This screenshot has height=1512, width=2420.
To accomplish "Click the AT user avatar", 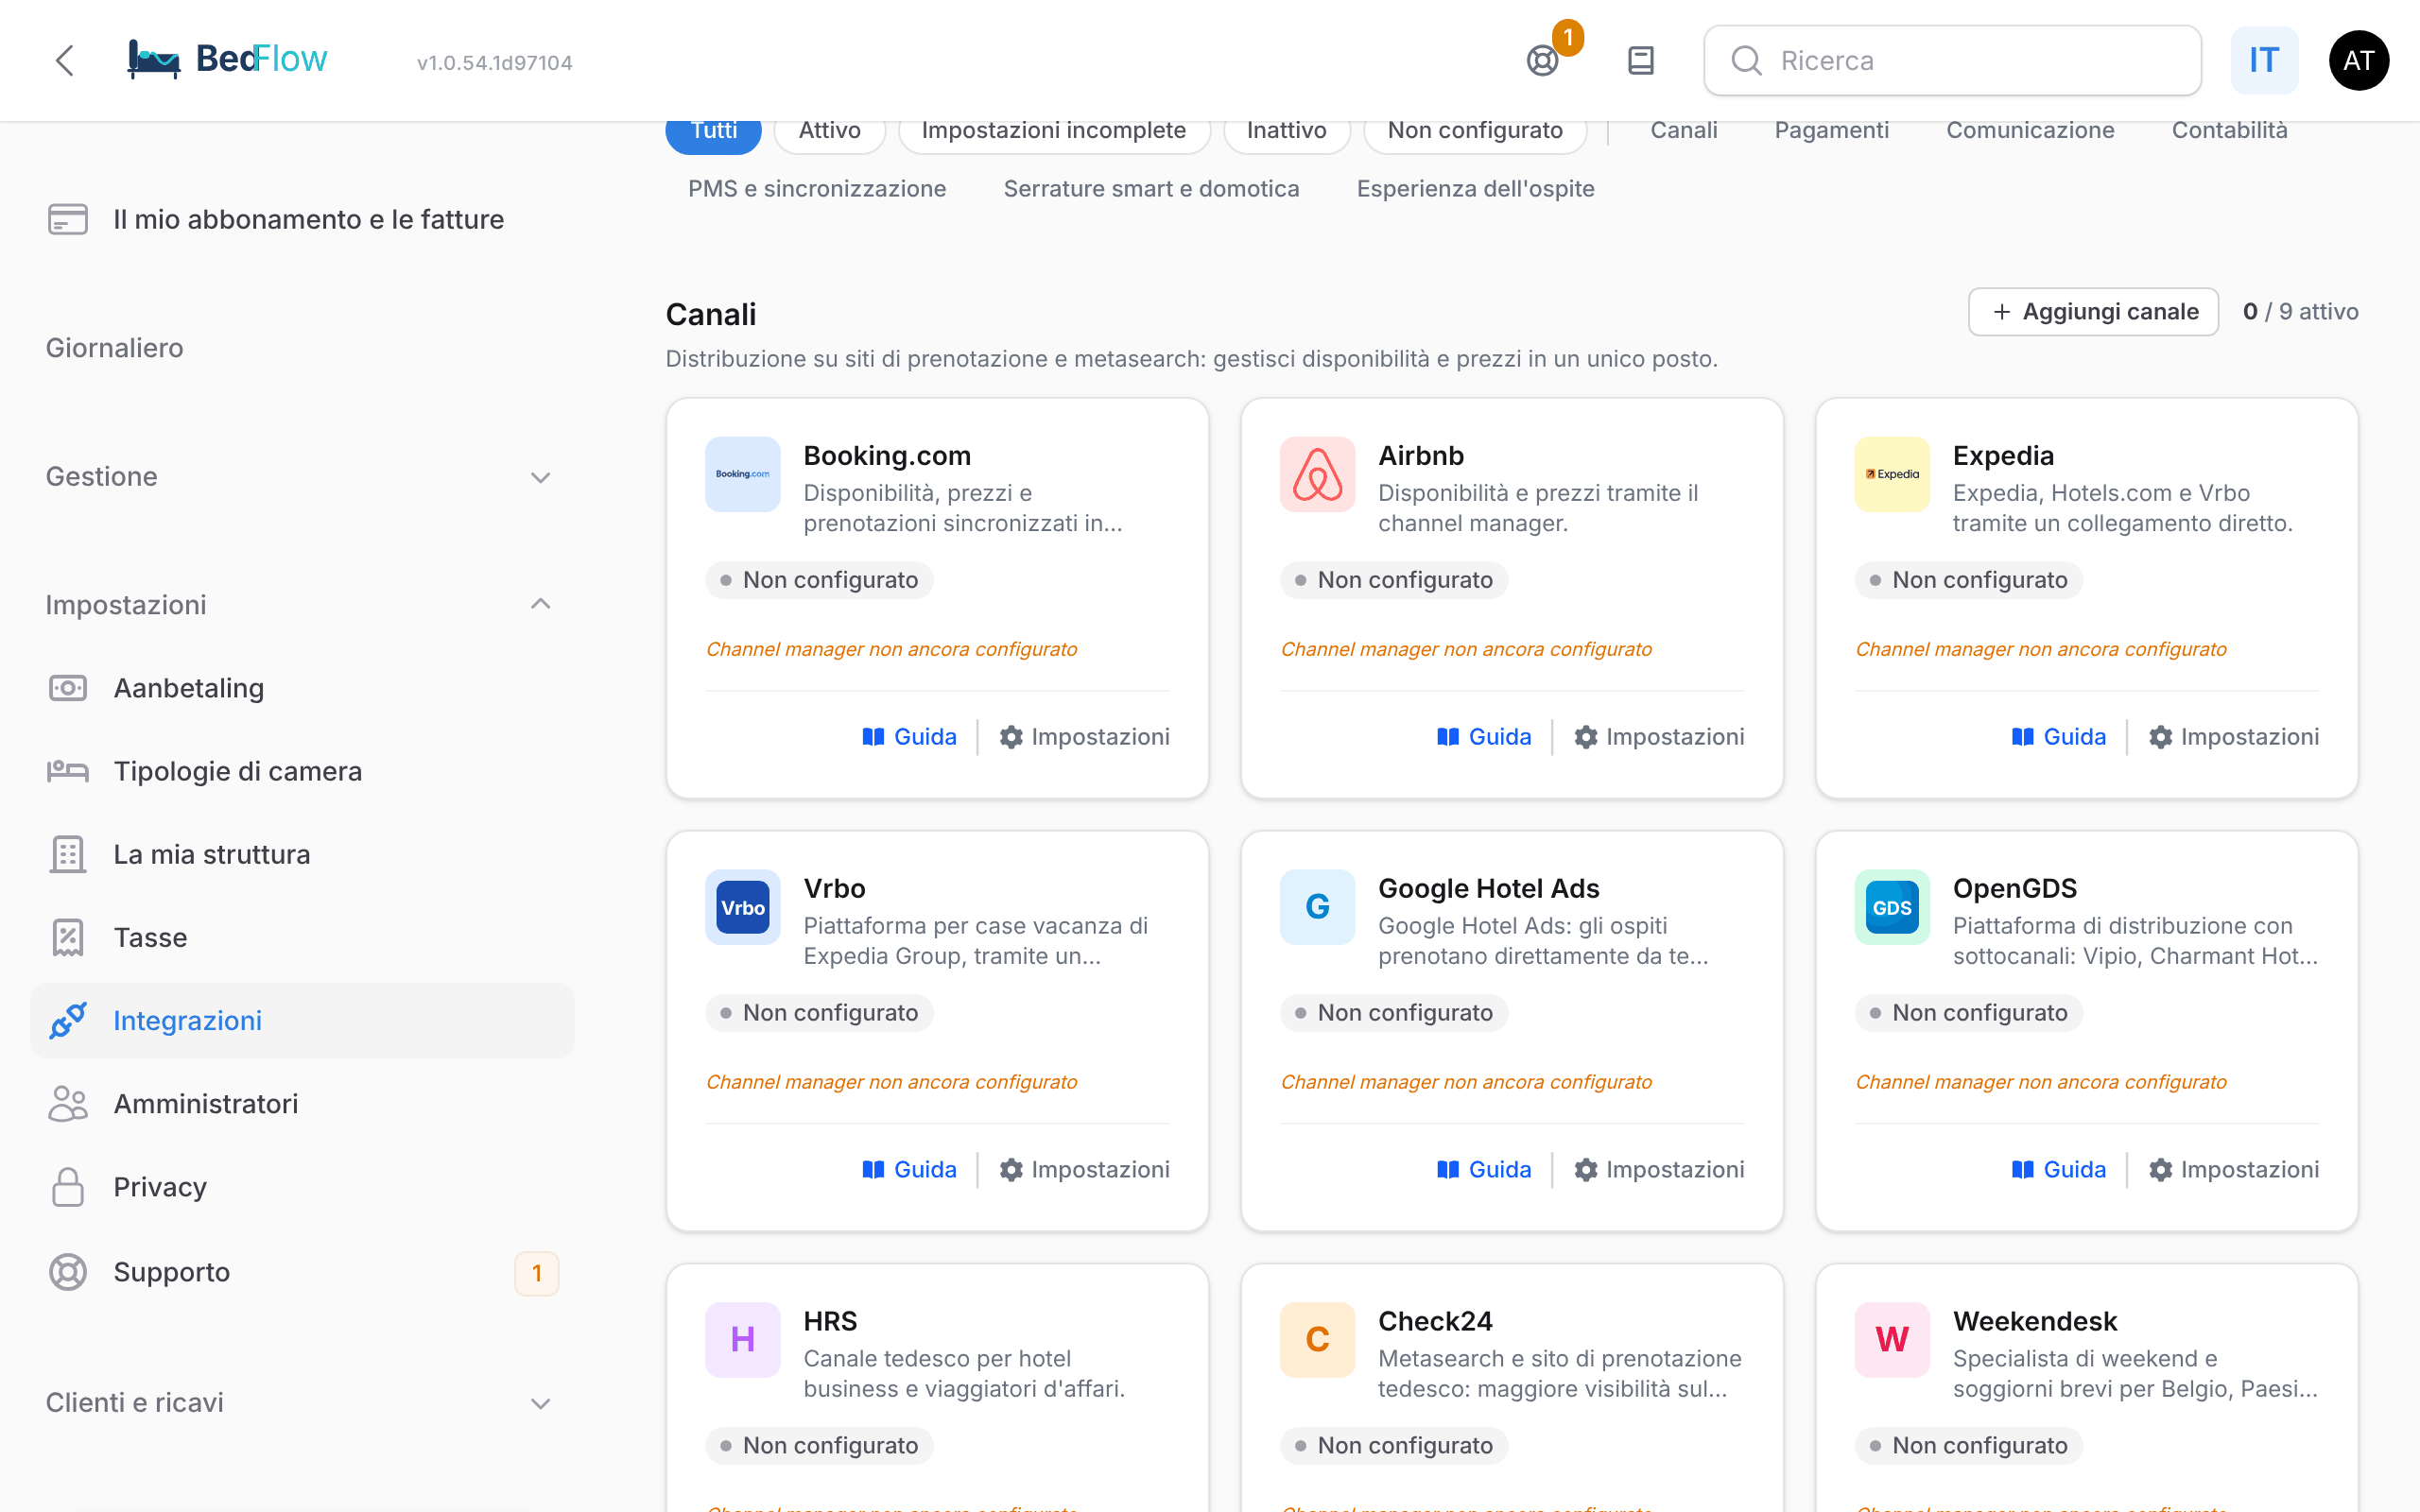I will point(2359,61).
